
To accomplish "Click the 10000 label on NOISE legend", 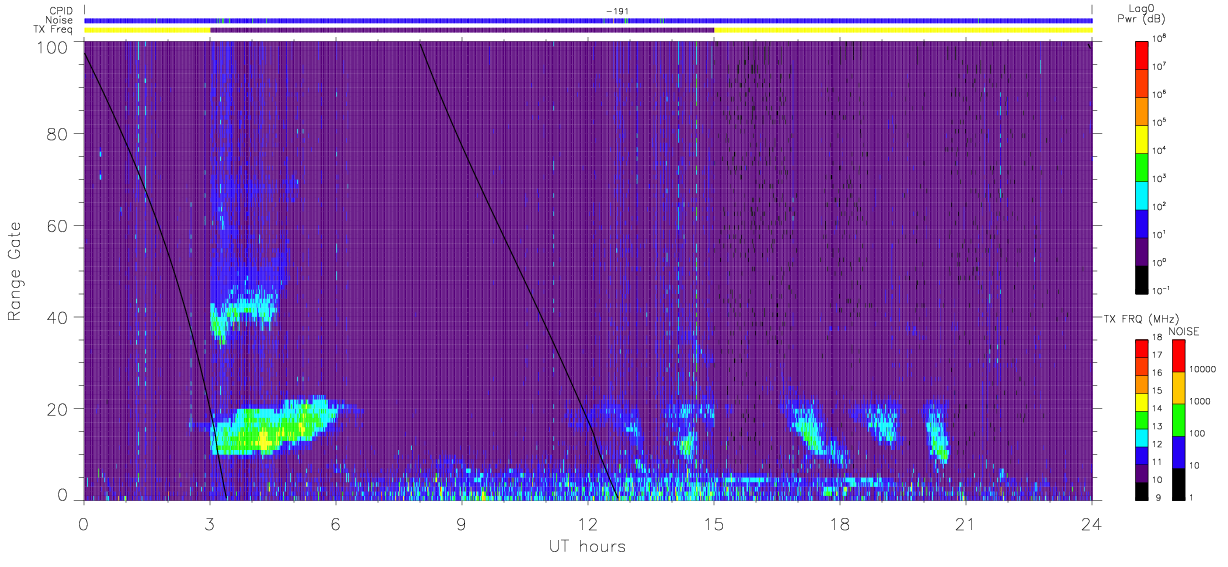I will [1202, 369].
